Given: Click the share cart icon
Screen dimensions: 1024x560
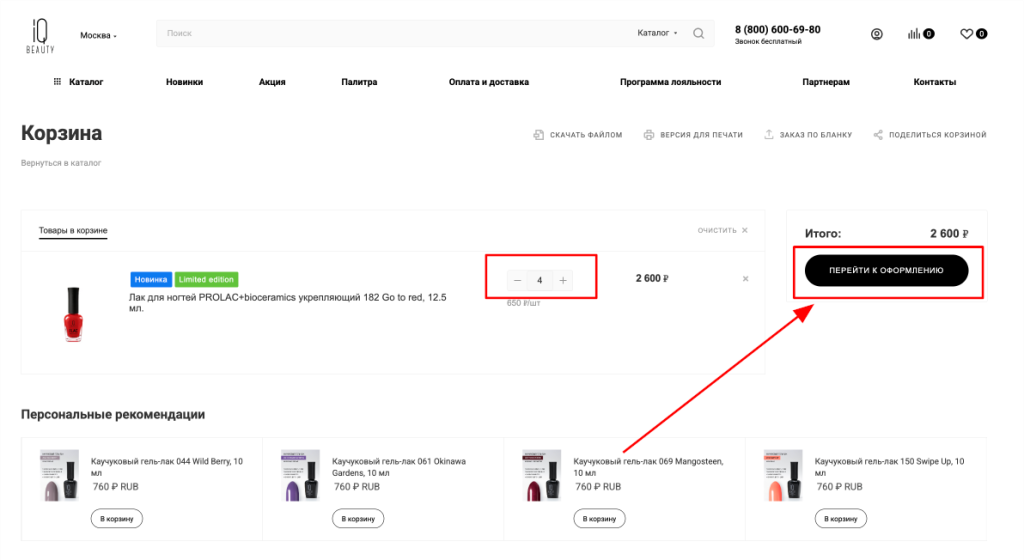Looking at the screenshot, I should click(x=878, y=134).
